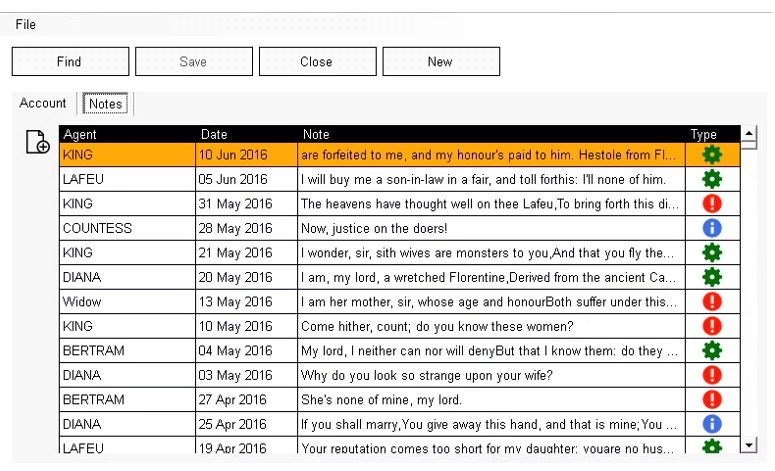Click the Agent column header

[80, 134]
